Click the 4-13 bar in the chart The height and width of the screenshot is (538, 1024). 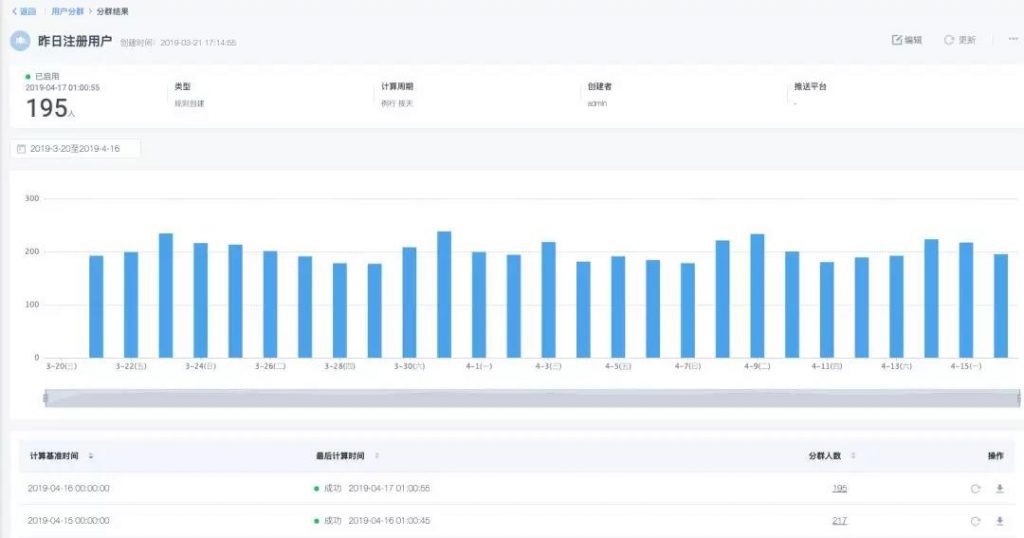(x=897, y=306)
